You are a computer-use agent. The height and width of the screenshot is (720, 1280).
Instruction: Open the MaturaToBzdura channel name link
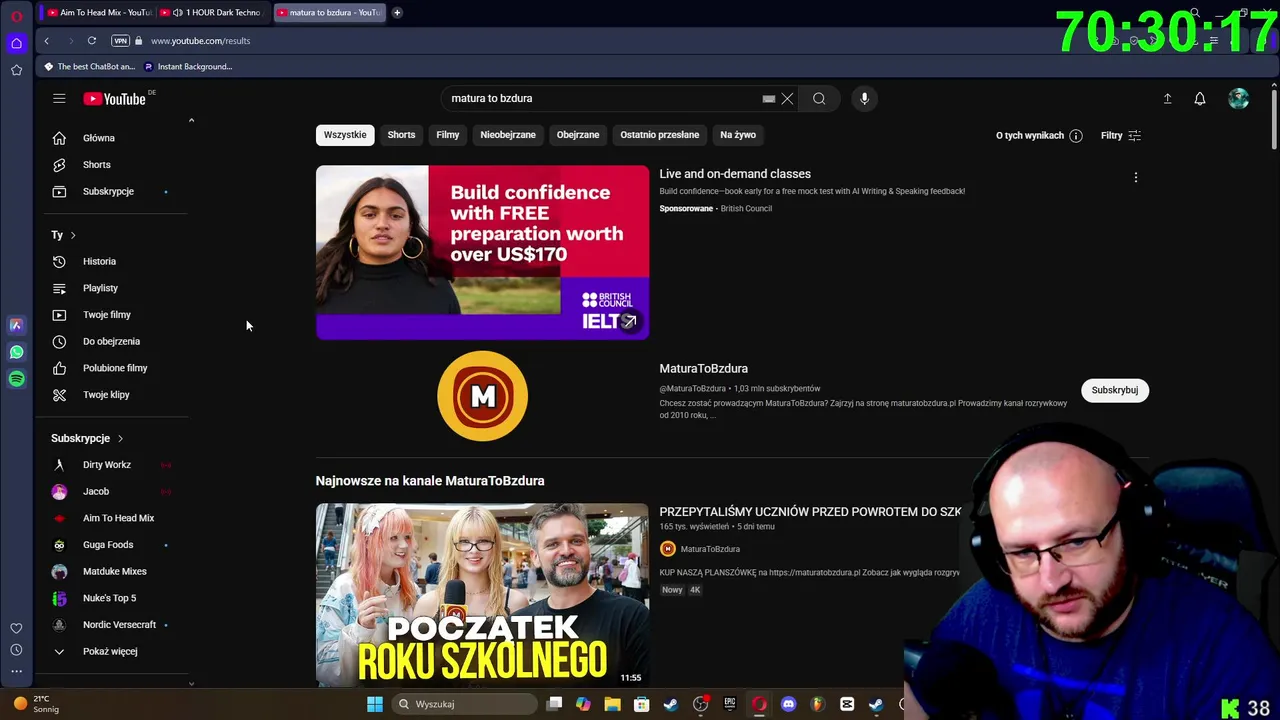(x=703, y=368)
